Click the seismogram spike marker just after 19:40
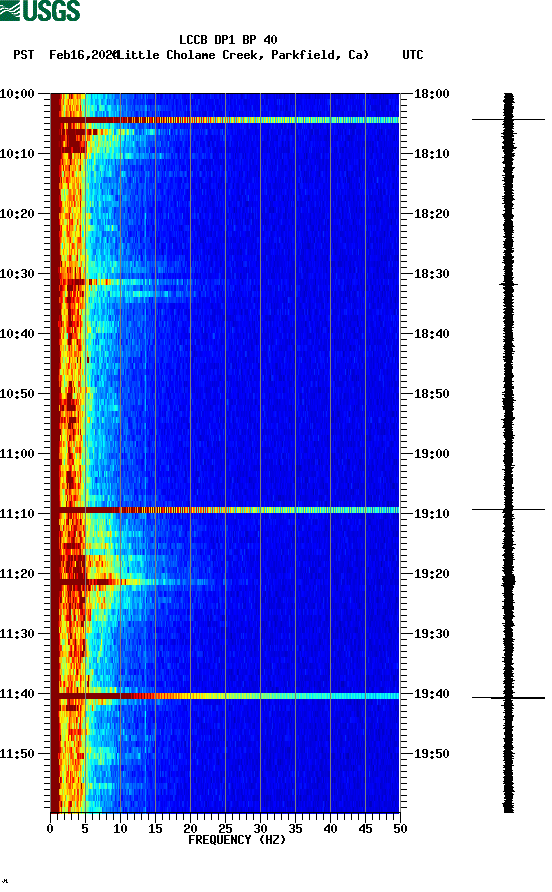 coord(508,697)
